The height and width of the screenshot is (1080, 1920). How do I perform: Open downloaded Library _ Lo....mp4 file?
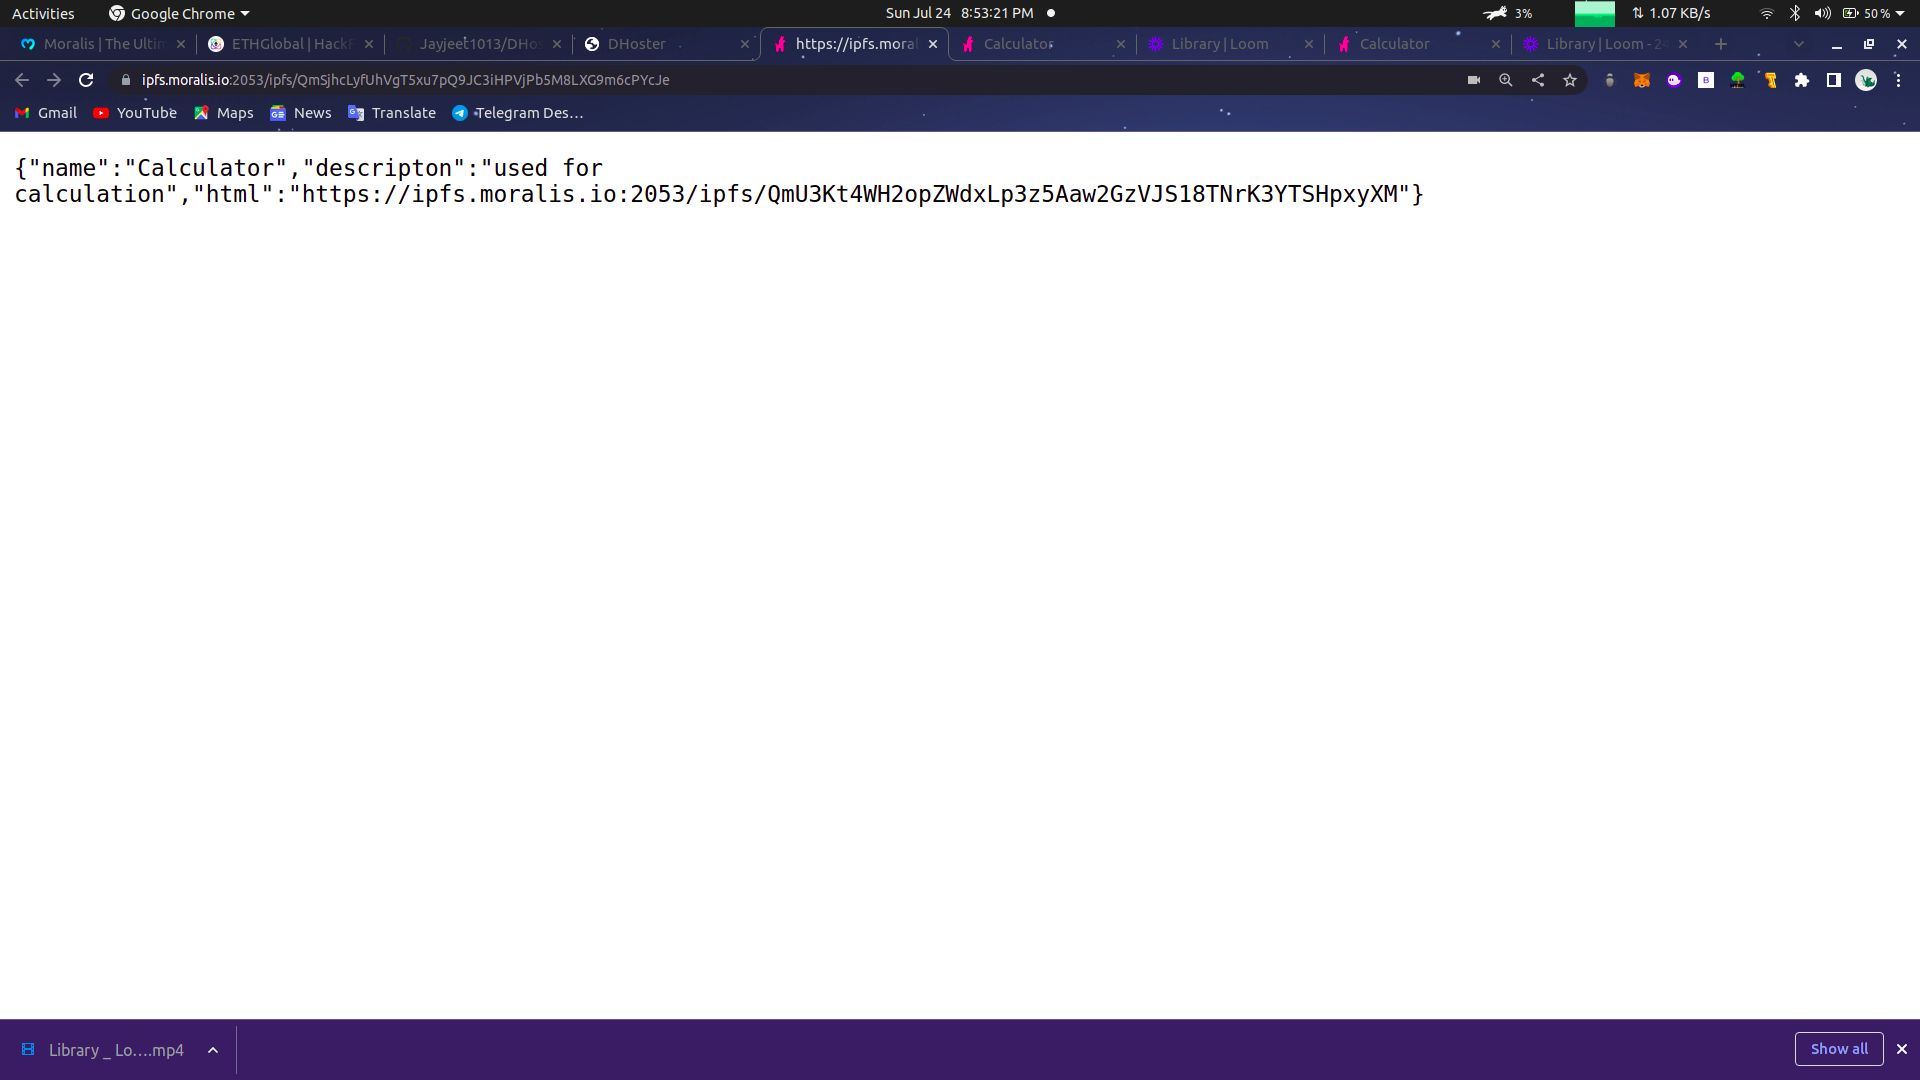[104, 1050]
